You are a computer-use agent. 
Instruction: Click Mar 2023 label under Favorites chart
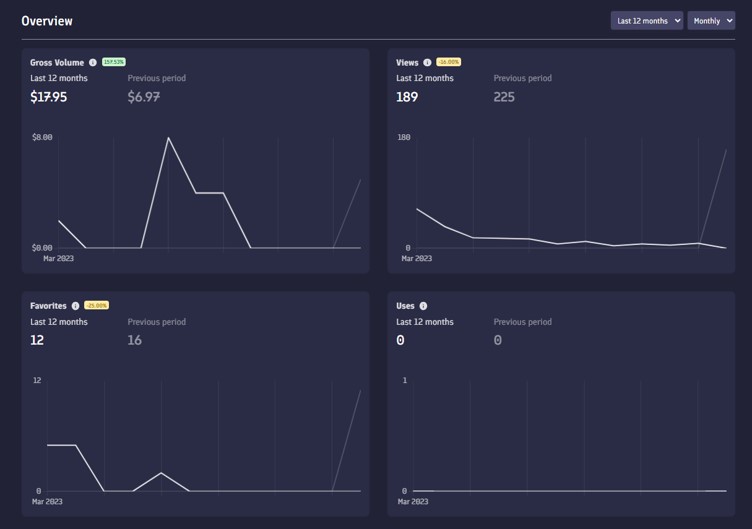coord(47,501)
